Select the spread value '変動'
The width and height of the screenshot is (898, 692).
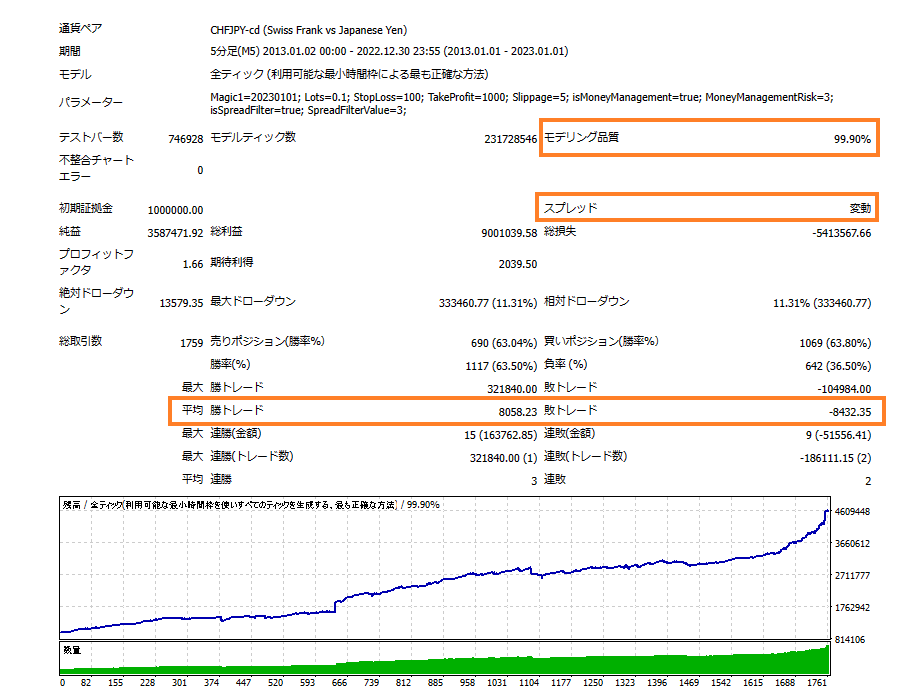click(860, 209)
